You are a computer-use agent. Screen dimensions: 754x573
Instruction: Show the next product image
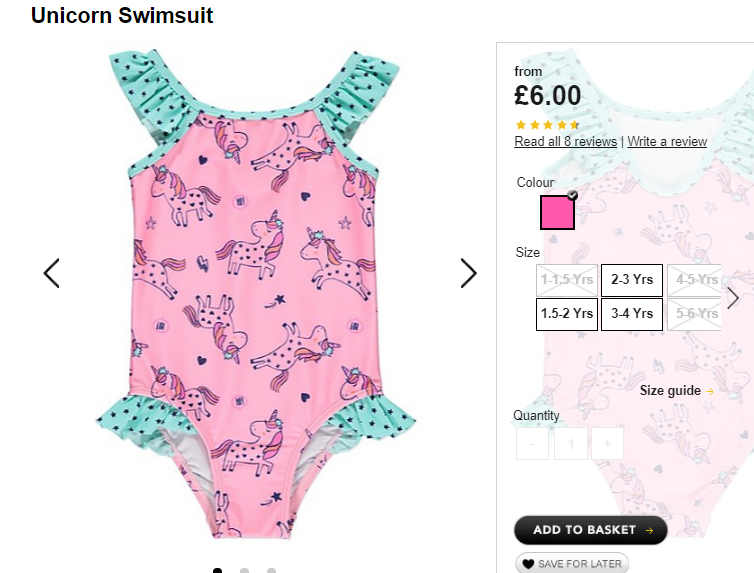tap(468, 273)
